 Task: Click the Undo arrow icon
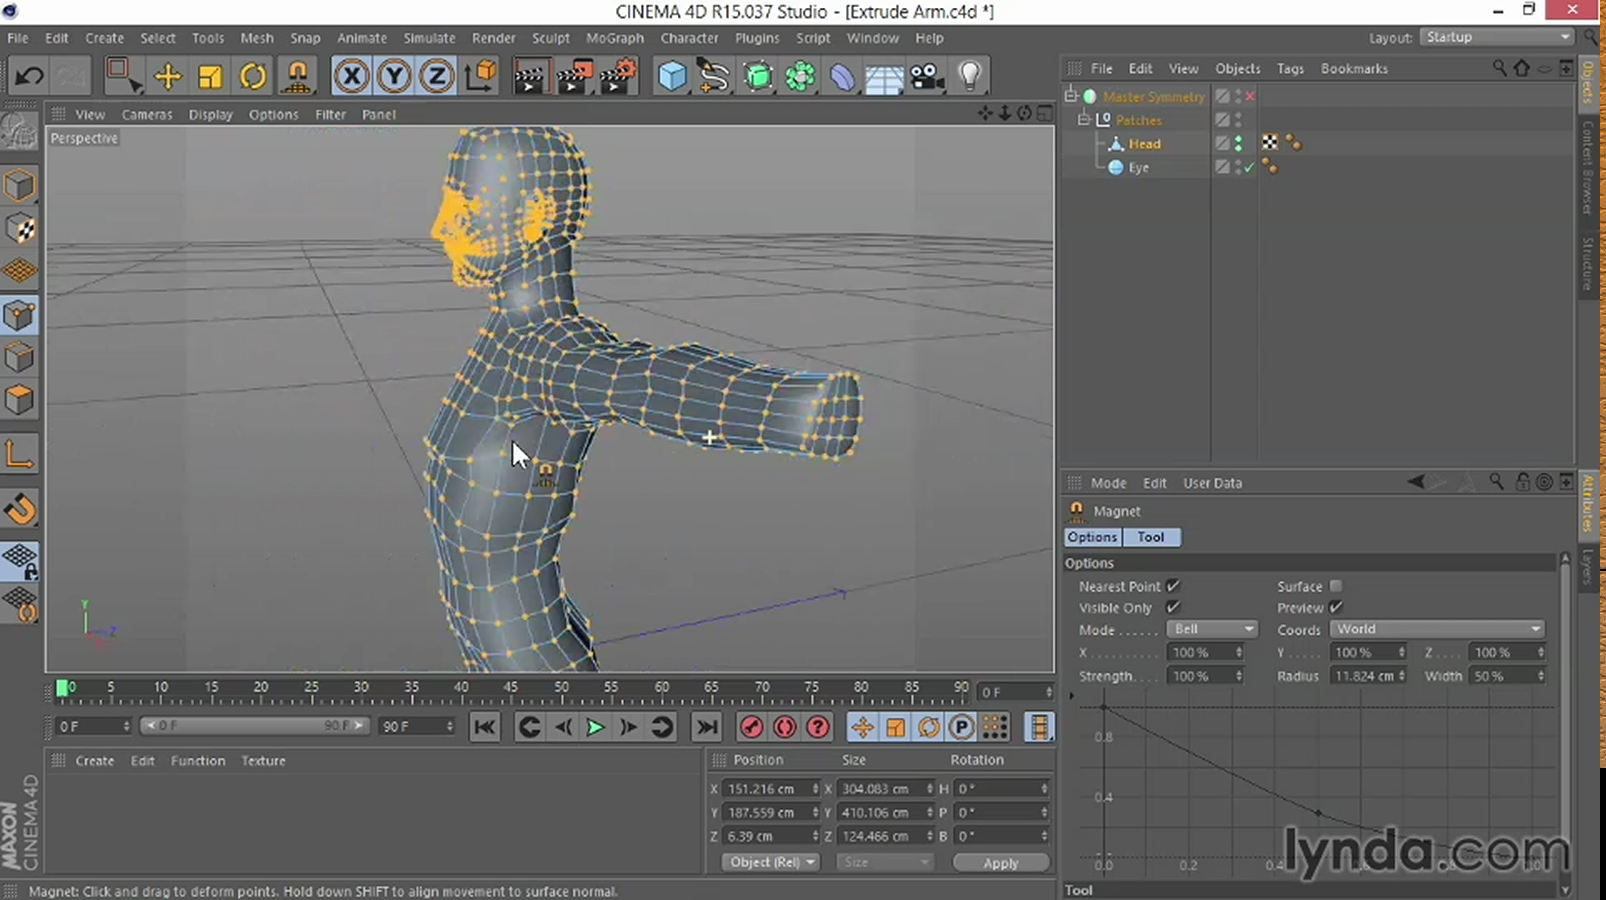click(x=29, y=76)
